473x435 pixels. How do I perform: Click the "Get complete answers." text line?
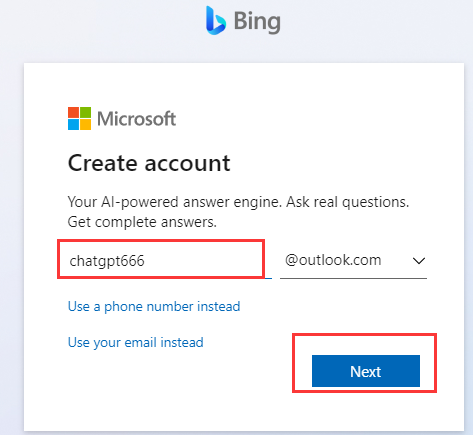tap(142, 222)
